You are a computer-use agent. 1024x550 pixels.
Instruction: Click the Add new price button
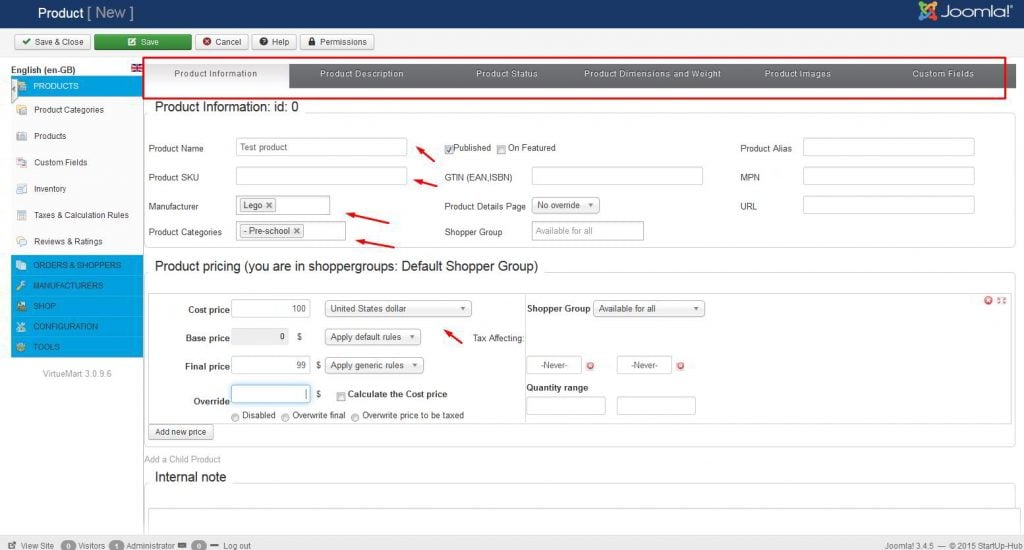pos(181,432)
